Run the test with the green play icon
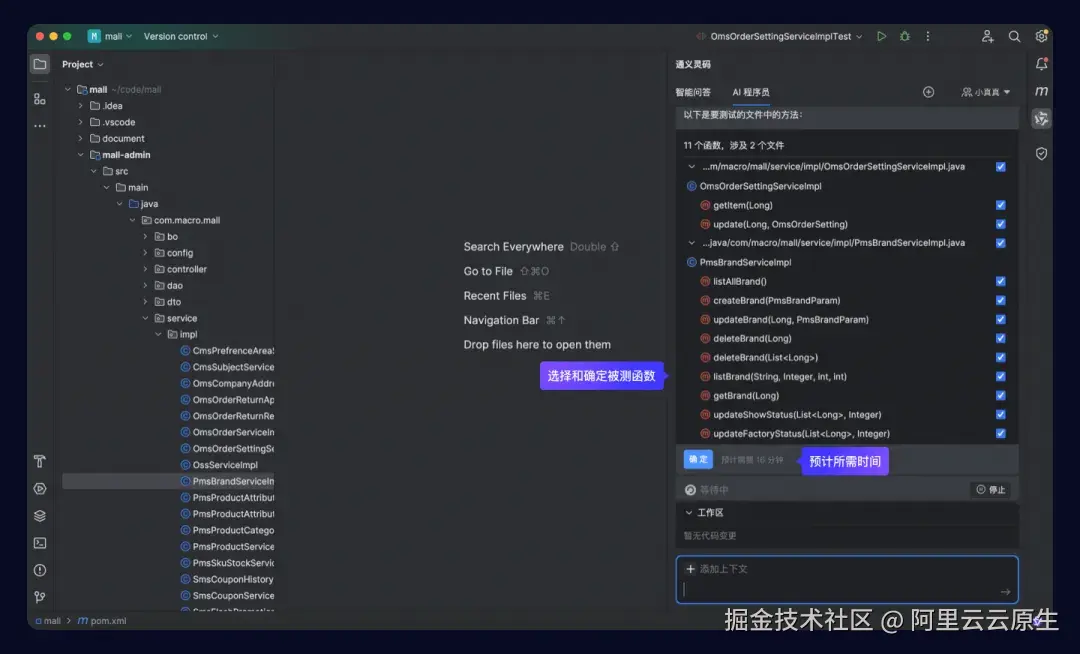This screenshot has height=654, width=1080. (881, 36)
